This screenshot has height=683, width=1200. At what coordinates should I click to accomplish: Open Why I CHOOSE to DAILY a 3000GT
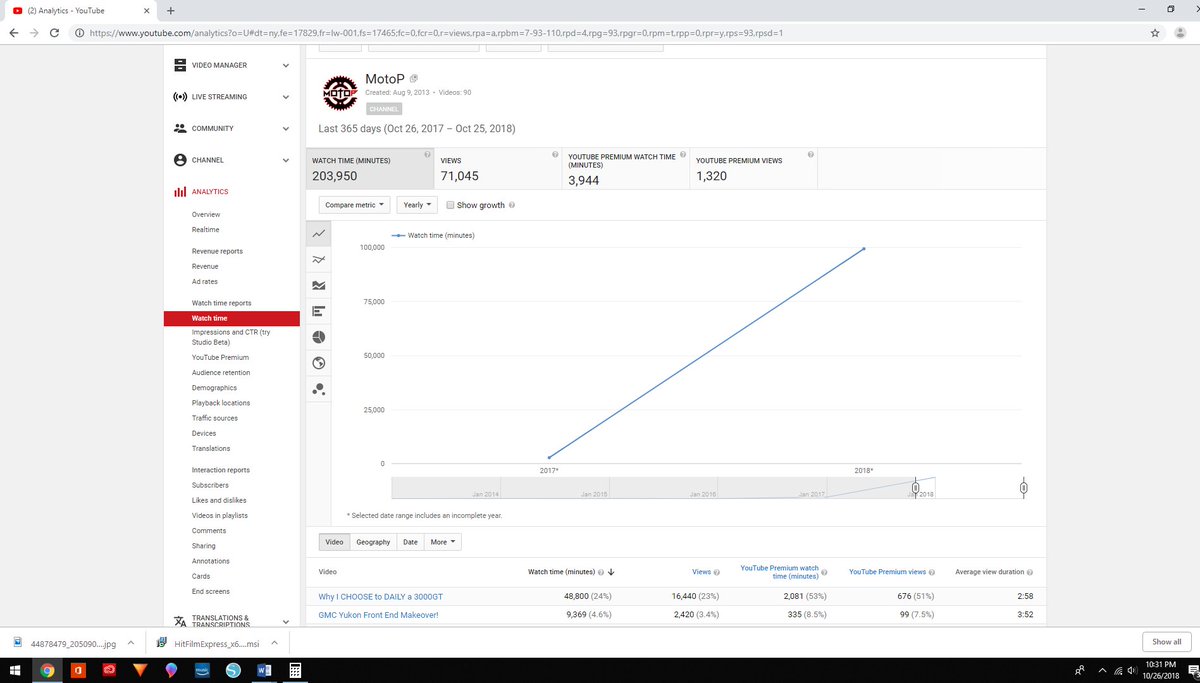pos(380,596)
